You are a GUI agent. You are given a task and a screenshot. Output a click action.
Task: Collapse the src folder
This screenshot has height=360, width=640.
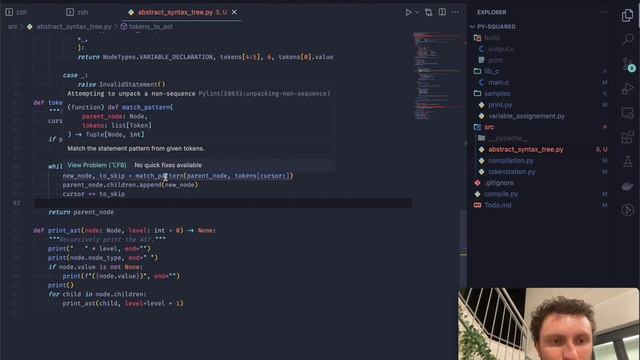pos(489,127)
